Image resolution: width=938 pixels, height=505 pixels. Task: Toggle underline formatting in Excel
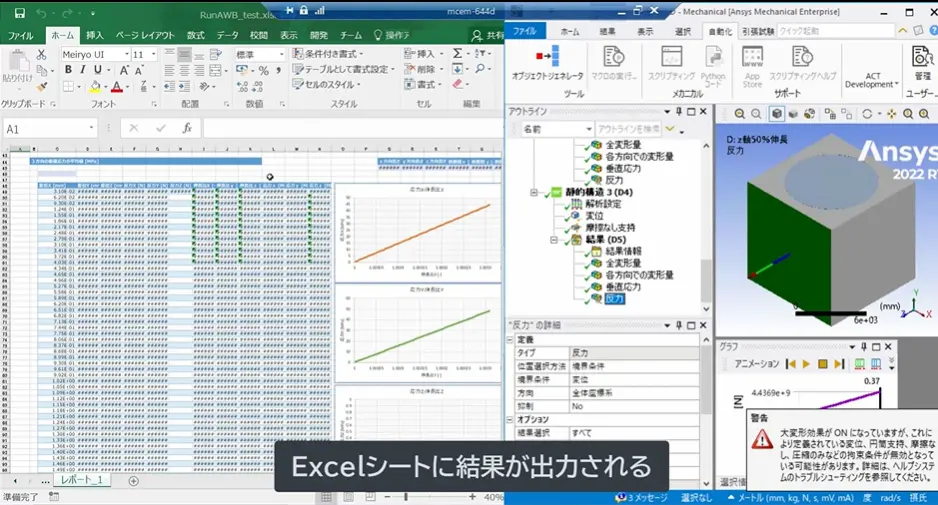click(x=97, y=71)
